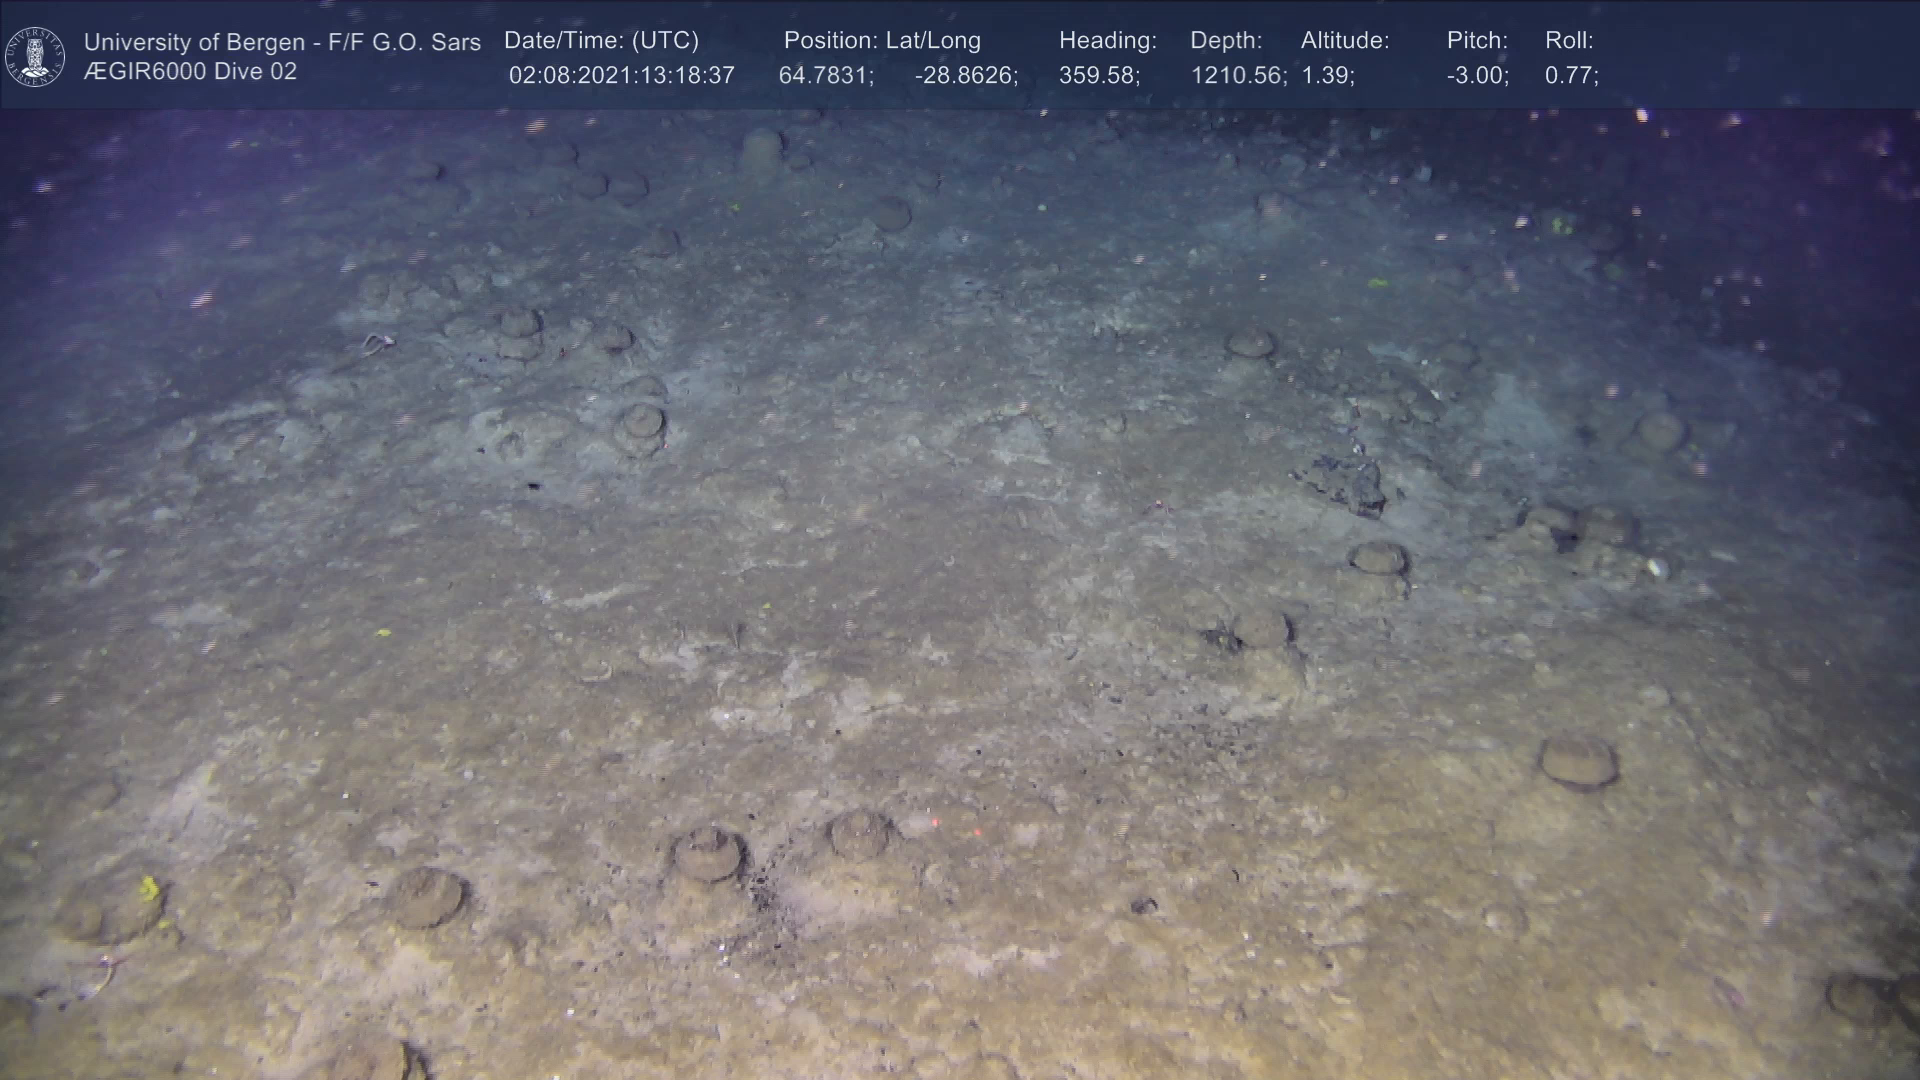Viewport: 1920px width, 1080px height.
Task: Click the 'Depth:' label
Action: pos(1225,41)
